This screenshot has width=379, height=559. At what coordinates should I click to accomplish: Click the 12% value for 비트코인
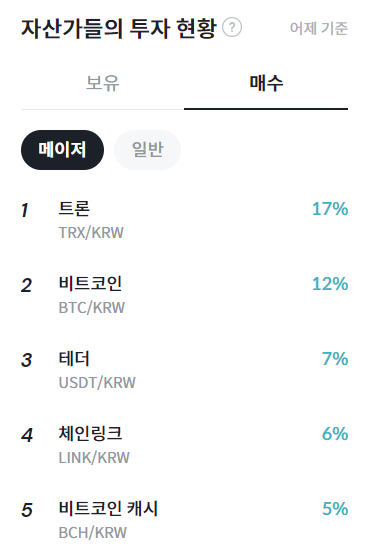330,284
